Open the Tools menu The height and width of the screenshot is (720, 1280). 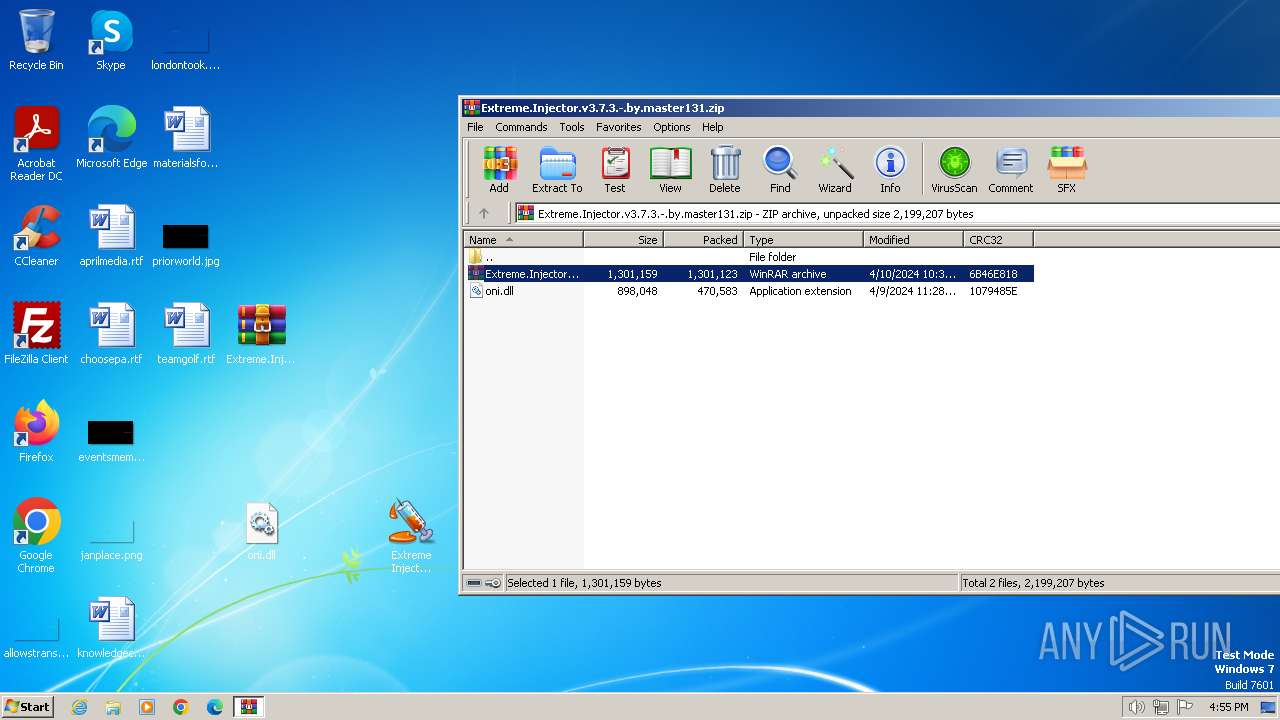(x=572, y=127)
